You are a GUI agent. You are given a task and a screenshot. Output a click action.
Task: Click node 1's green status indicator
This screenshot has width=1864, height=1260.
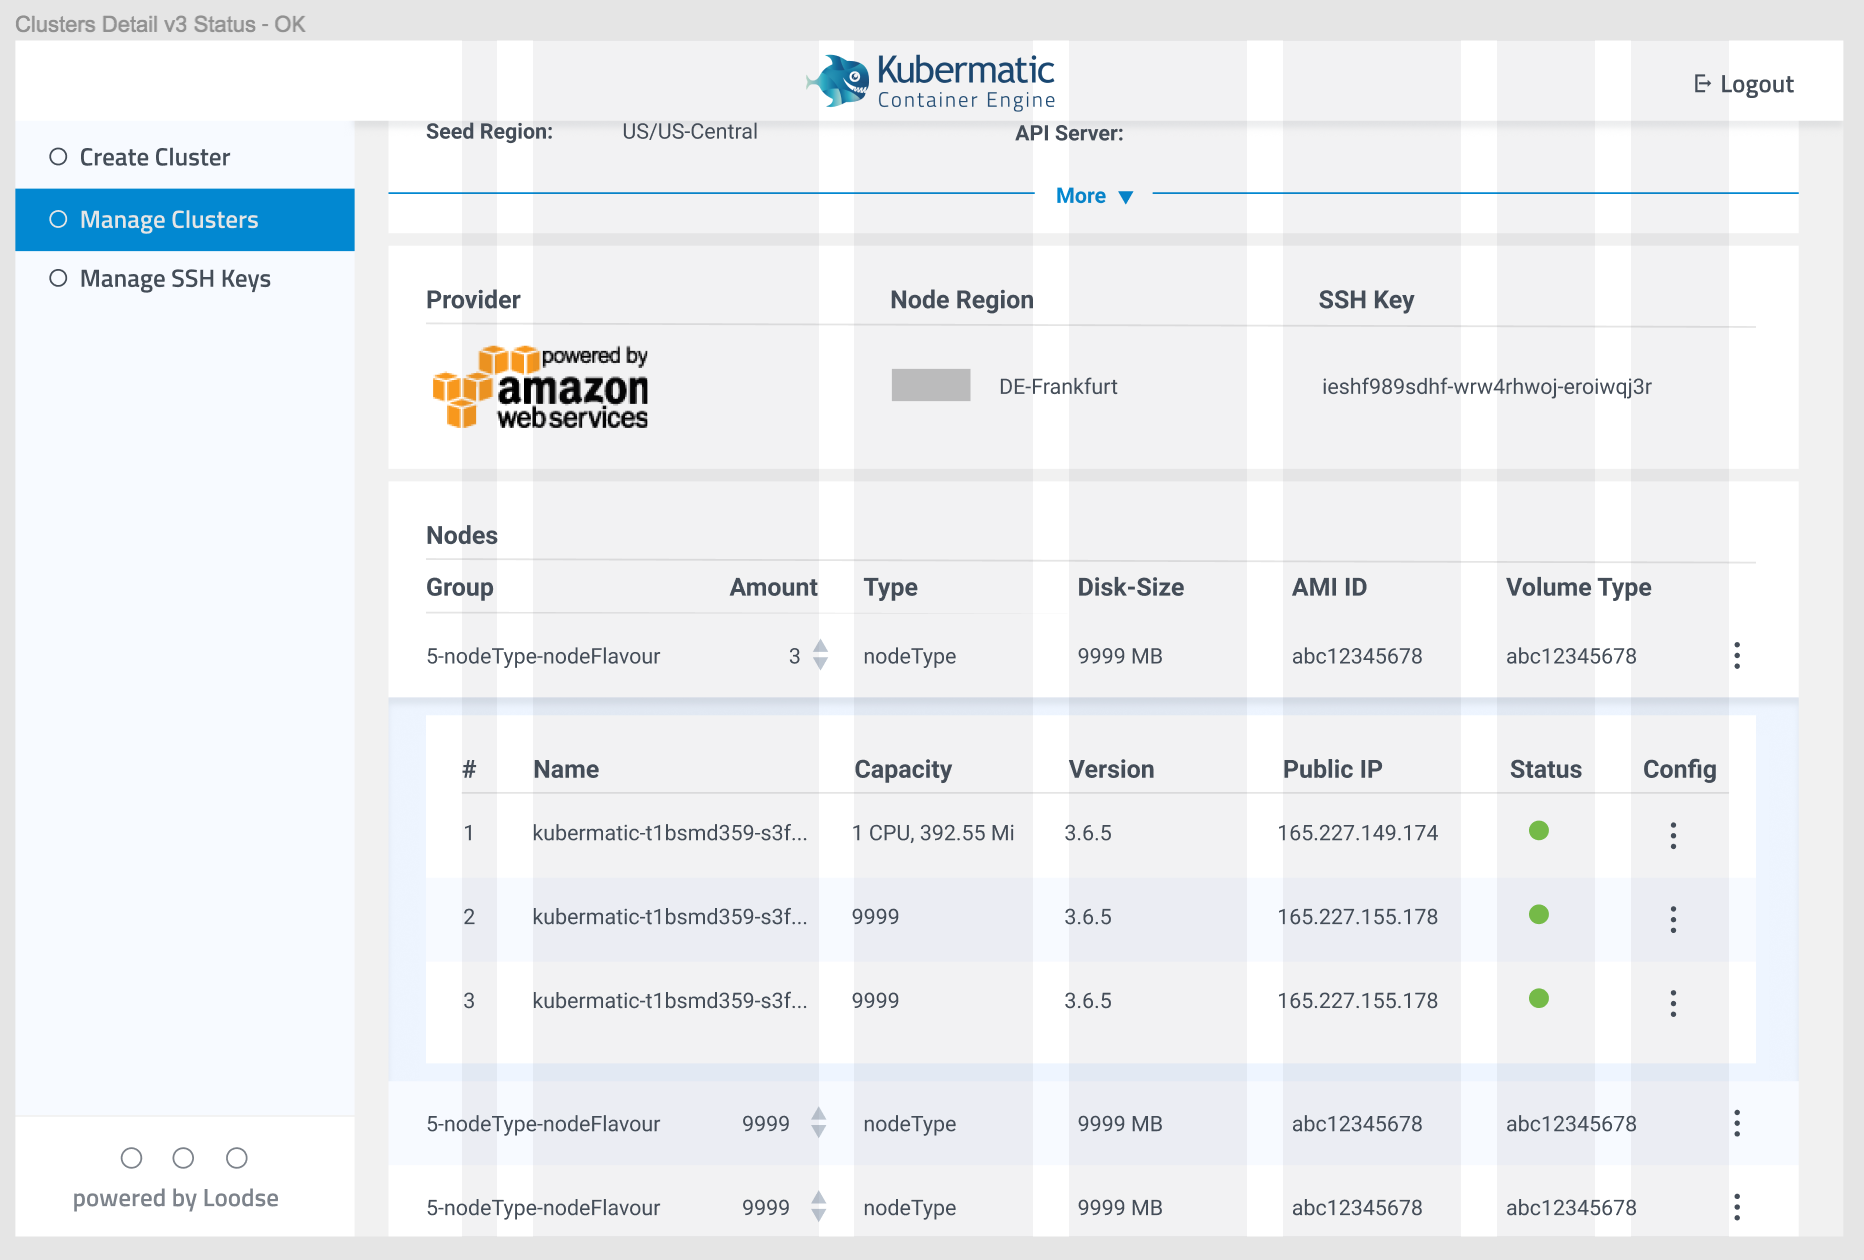(1541, 831)
